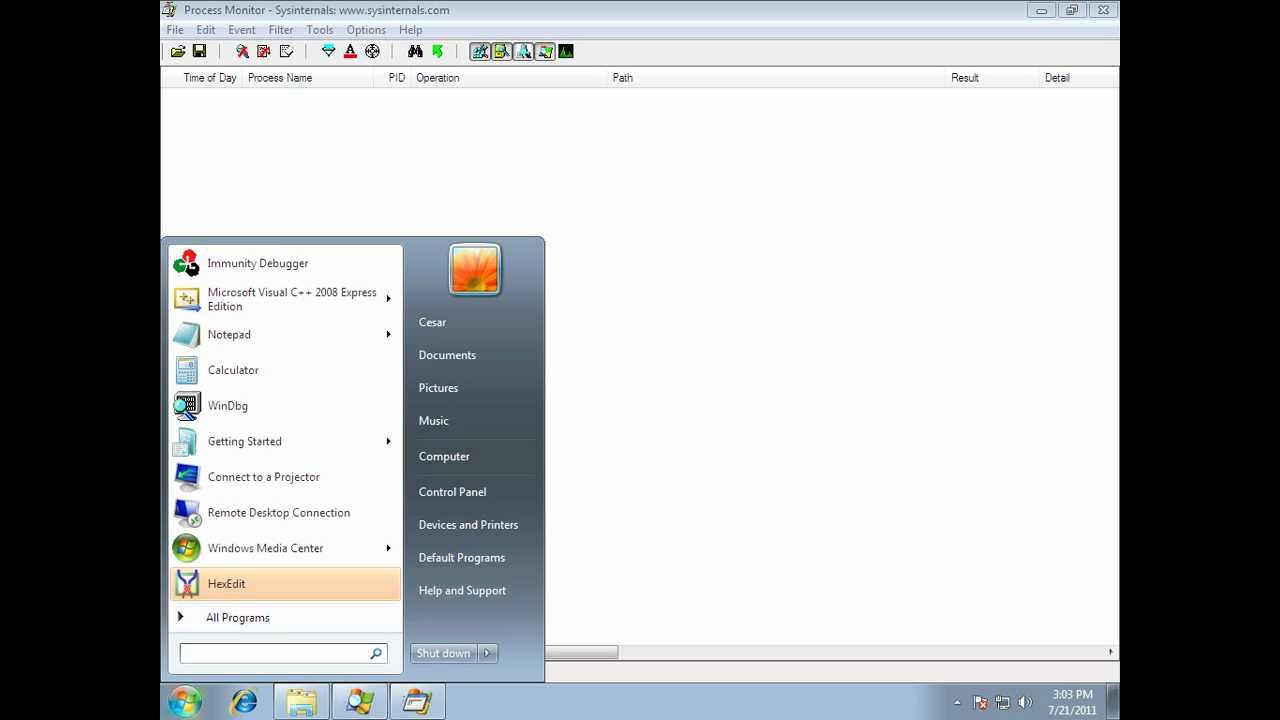Click the Internet Explorer taskbar icon
Screen dimensions: 1280x720
click(x=244, y=701)
